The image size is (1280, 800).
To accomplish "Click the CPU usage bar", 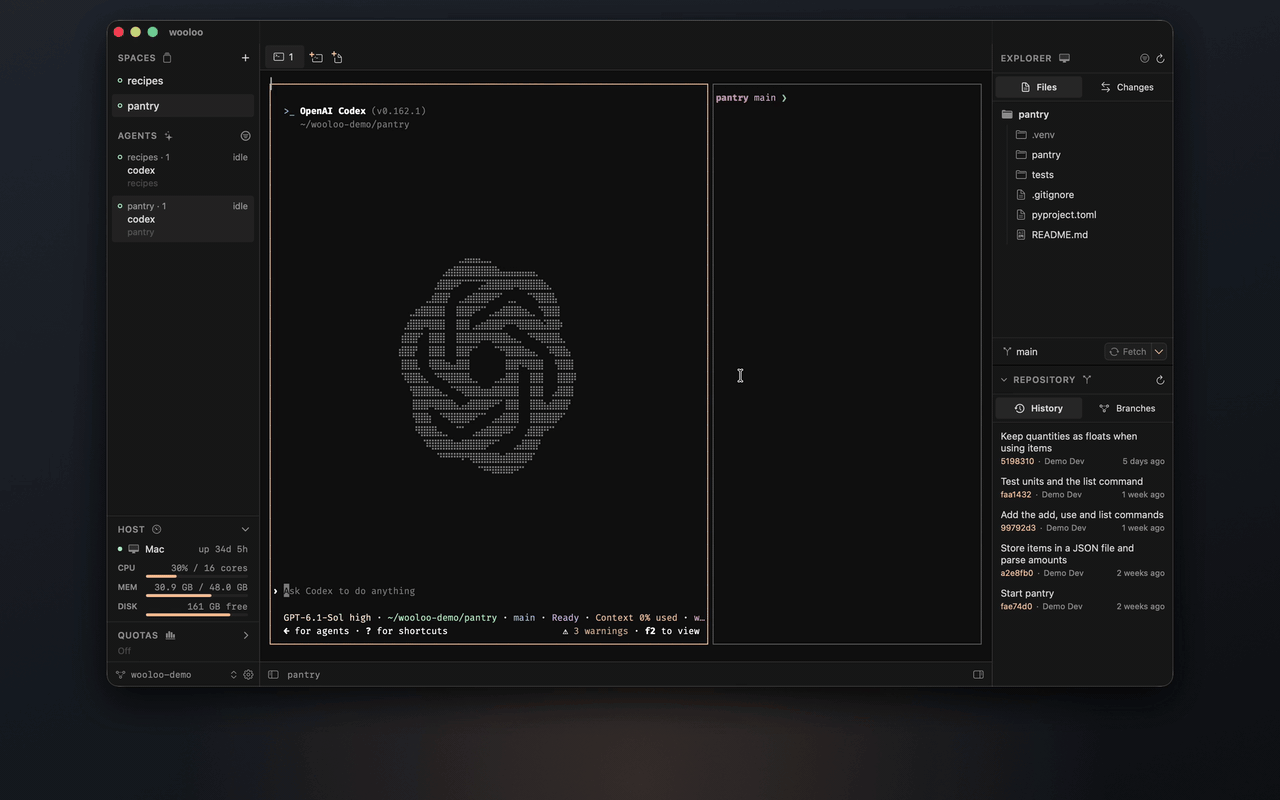I will (x=197, y=577).
